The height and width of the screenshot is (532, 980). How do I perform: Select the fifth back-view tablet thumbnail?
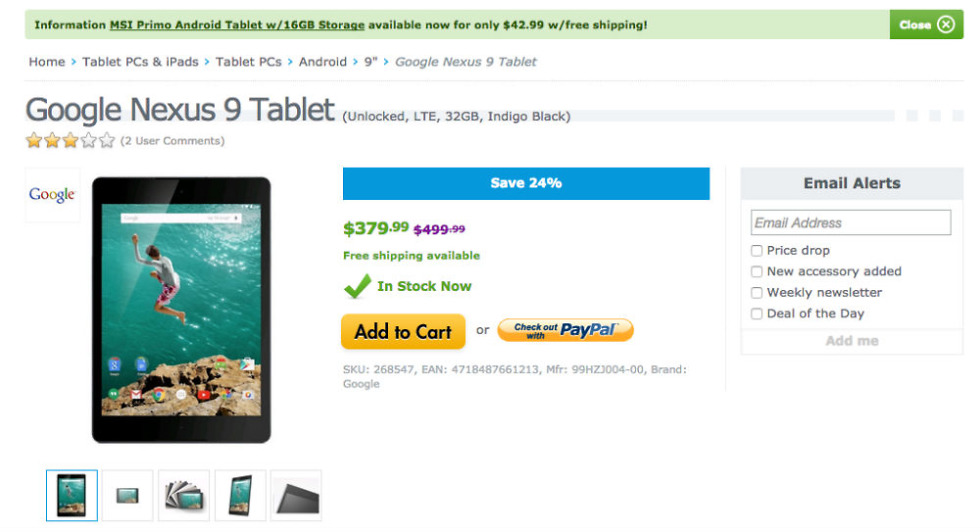[x=296, y=495]
